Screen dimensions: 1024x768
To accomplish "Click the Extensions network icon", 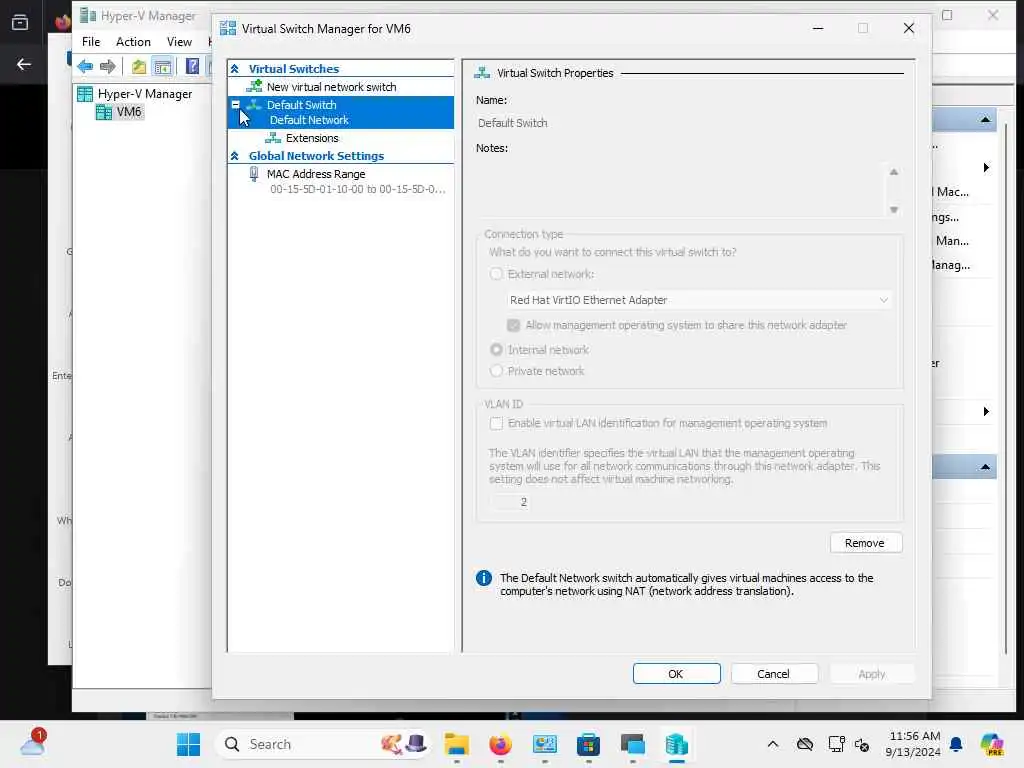I will click(x=273, y=138).
